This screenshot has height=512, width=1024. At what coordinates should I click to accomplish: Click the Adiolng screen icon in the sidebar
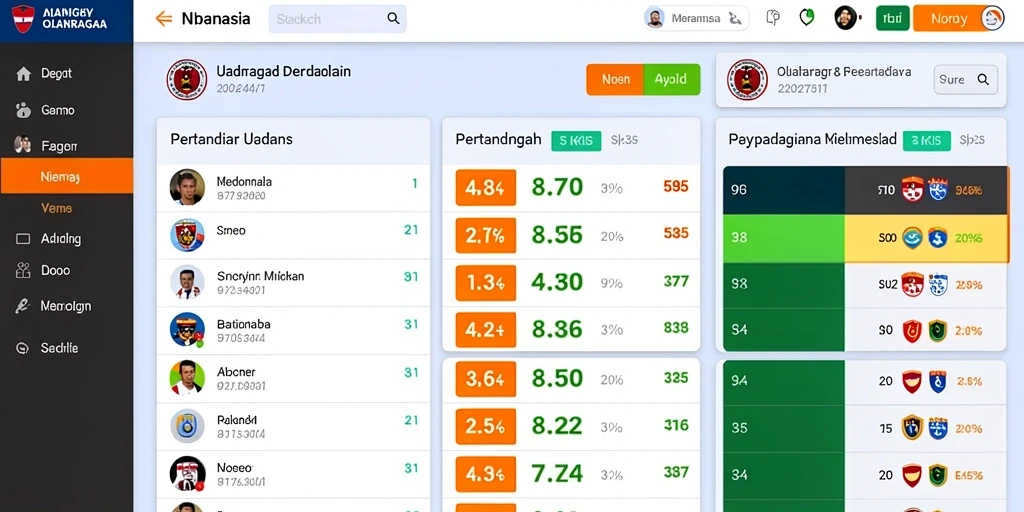click(x=23, y=239)
